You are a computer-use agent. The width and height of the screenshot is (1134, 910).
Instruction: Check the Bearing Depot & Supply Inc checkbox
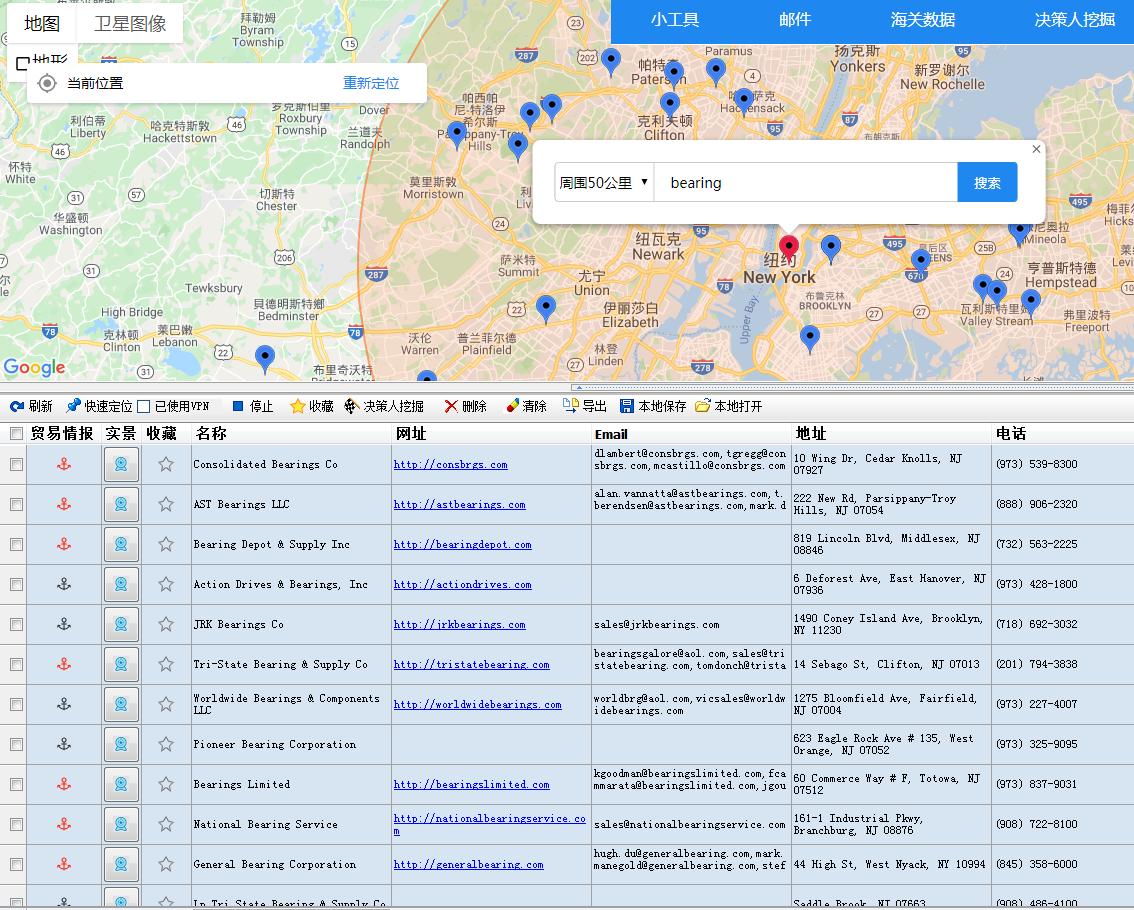16,544
